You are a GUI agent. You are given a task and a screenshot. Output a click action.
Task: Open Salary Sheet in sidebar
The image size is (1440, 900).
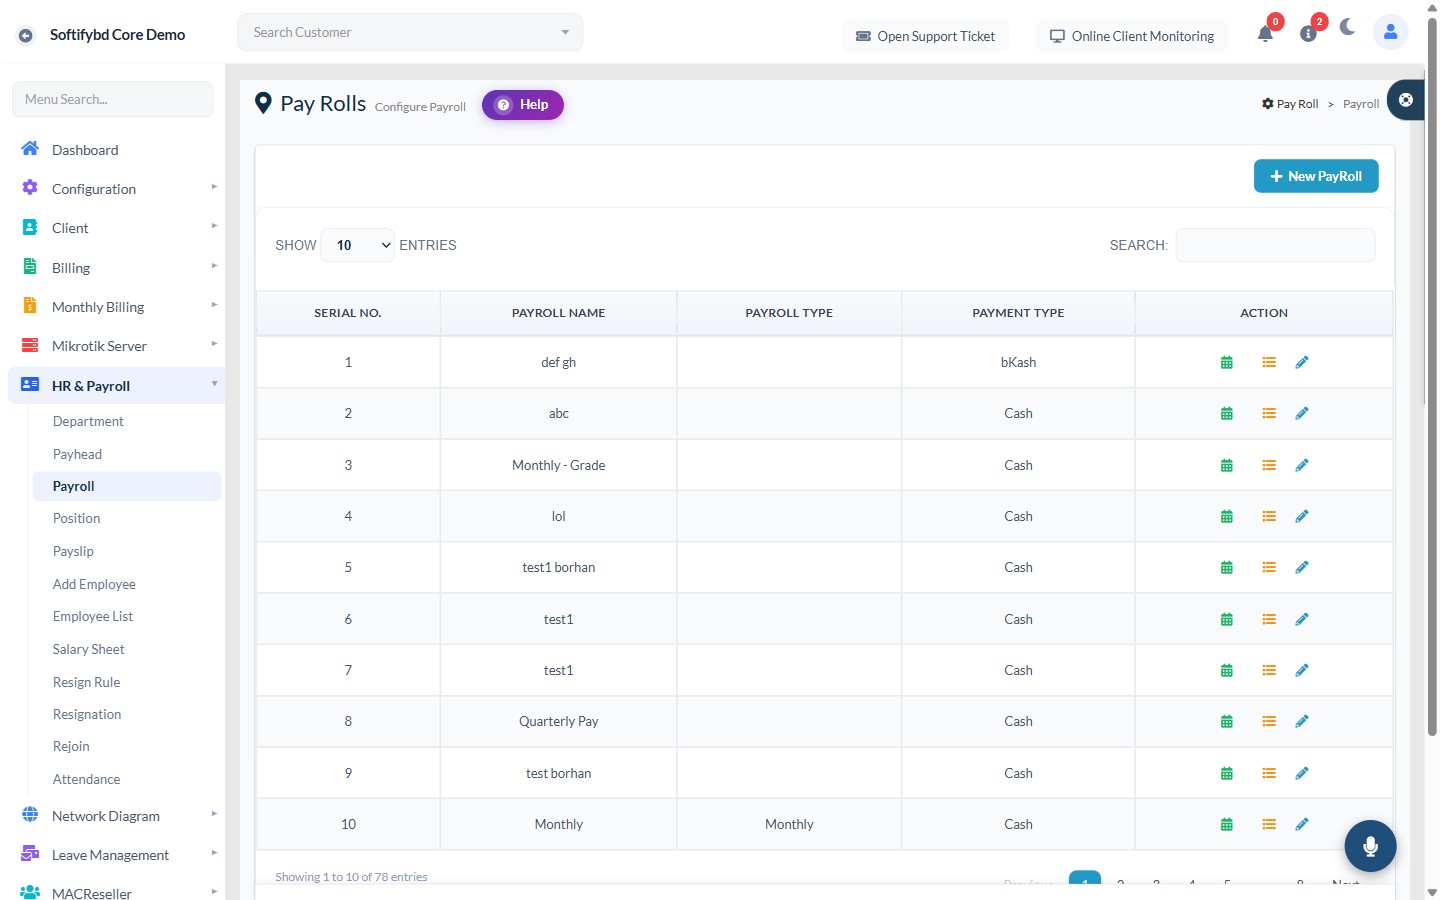coord(88,649)
